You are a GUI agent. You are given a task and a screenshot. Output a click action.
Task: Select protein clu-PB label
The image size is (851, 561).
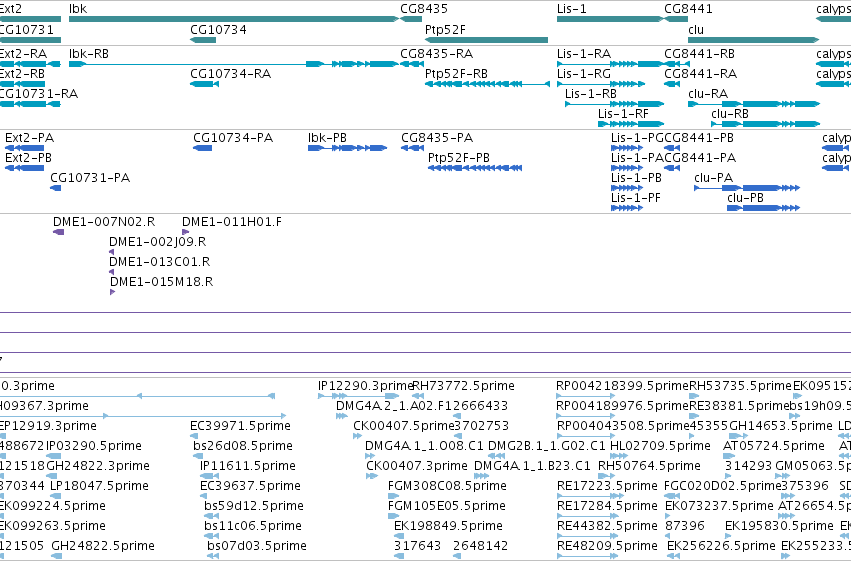pos(745,198)
